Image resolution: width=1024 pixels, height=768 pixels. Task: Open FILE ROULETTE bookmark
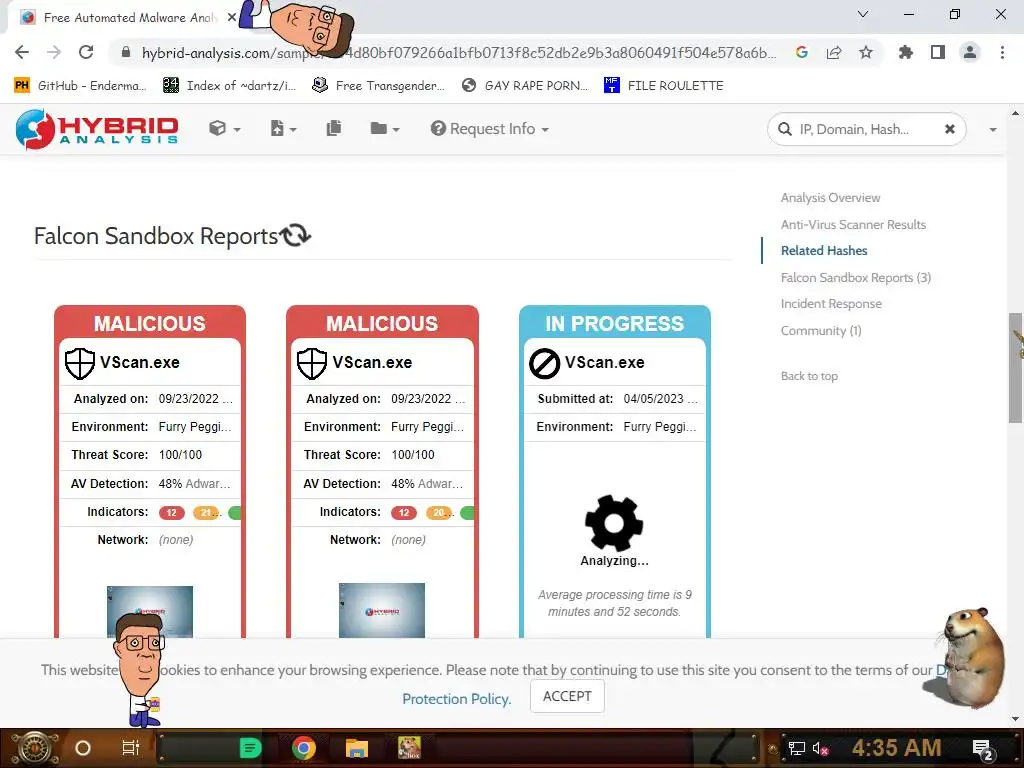click(664, 86)
